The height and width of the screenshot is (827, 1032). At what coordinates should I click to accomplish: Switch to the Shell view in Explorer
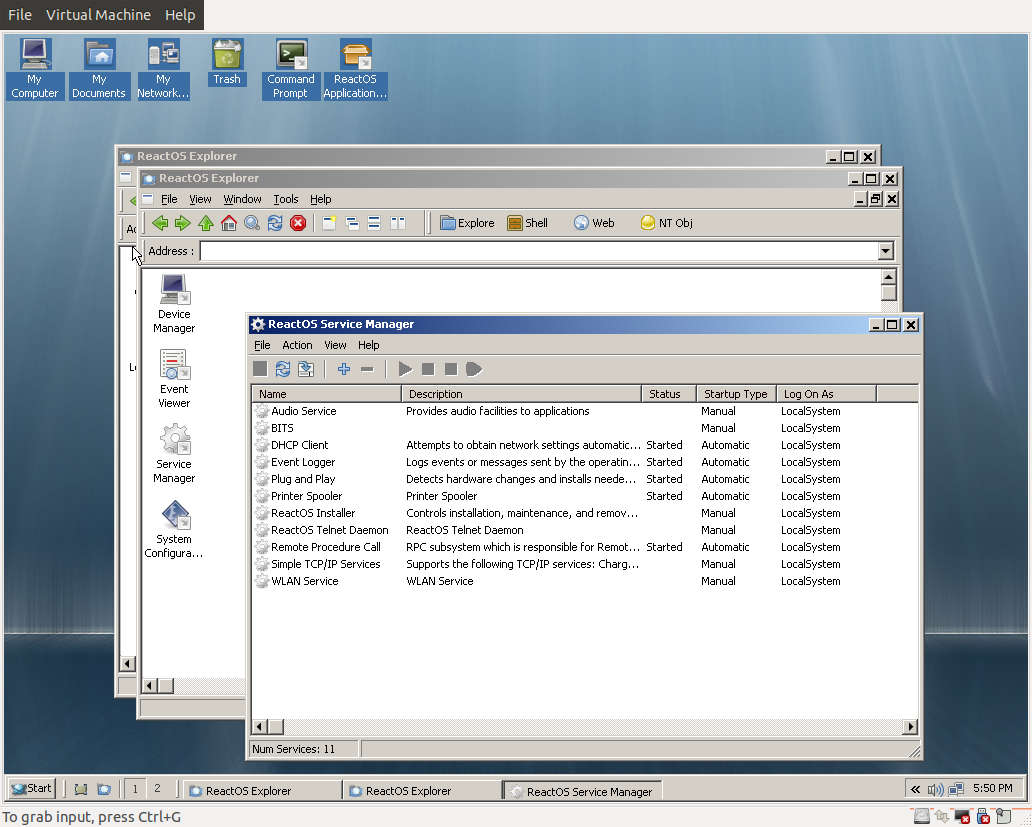(x=527, y=222)
